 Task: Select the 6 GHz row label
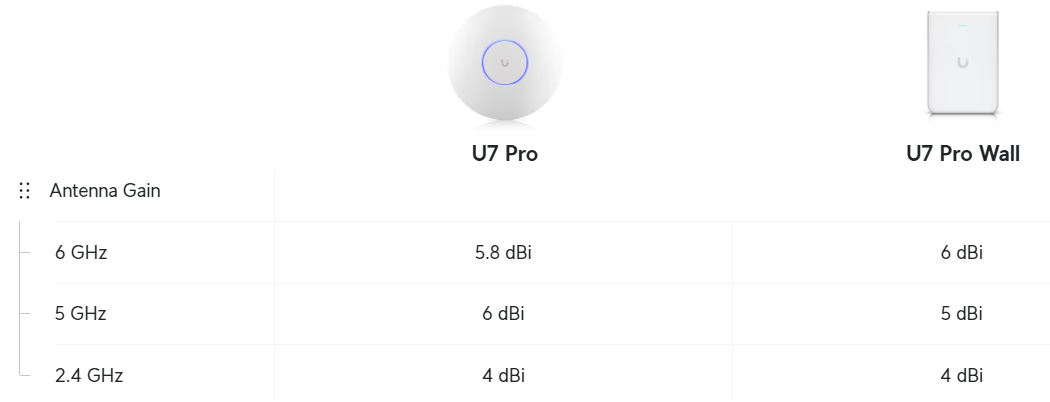pos(81,253)
